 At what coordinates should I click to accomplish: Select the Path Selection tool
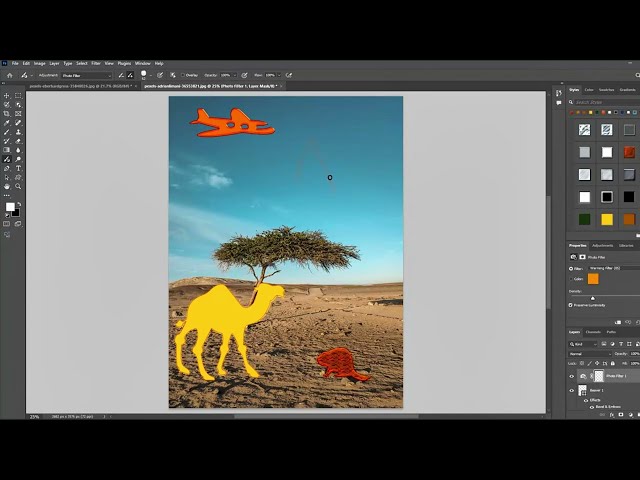(7, 178)
